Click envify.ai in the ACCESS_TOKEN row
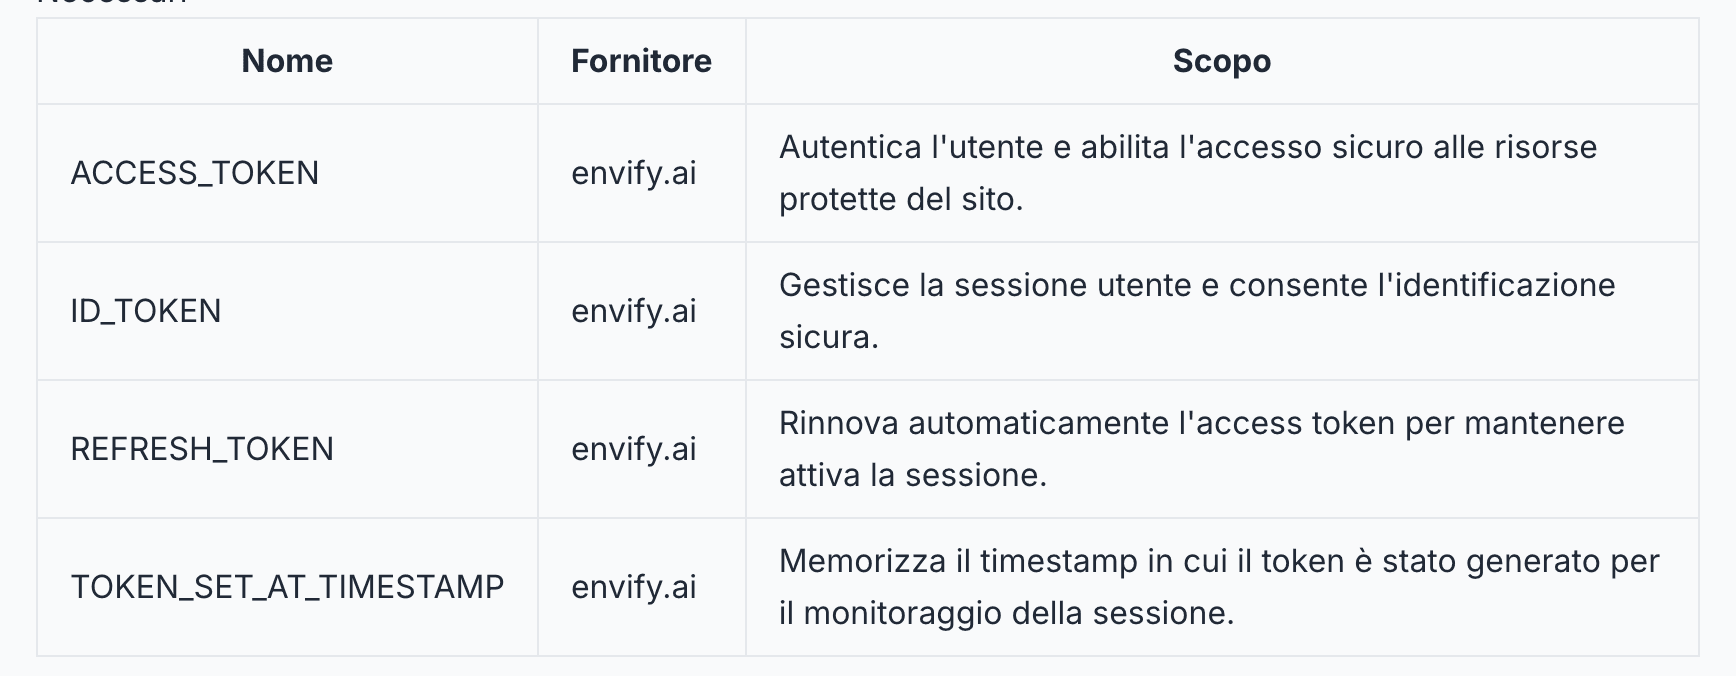The width and height of the screenshot is (1736, 676). pos(634,173)
